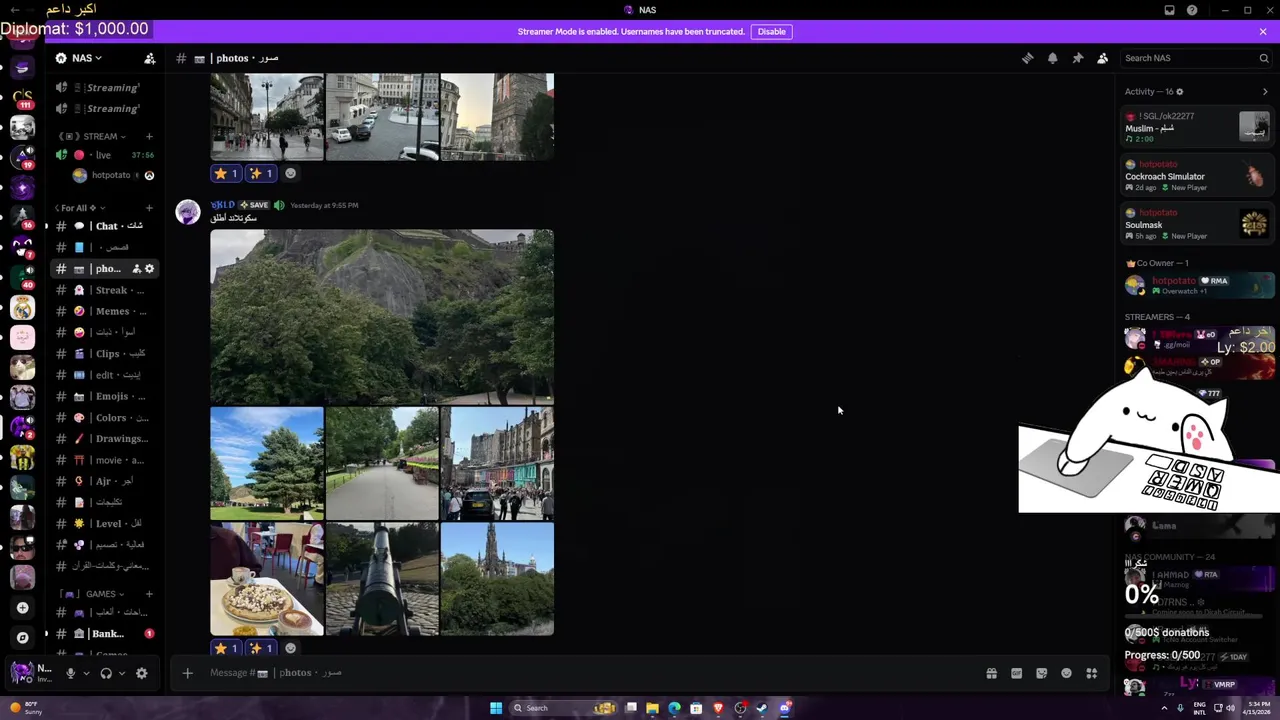Screen dimensions: 1280x720
Task: Click attach file plus button
Action: (x=187, y=673)
